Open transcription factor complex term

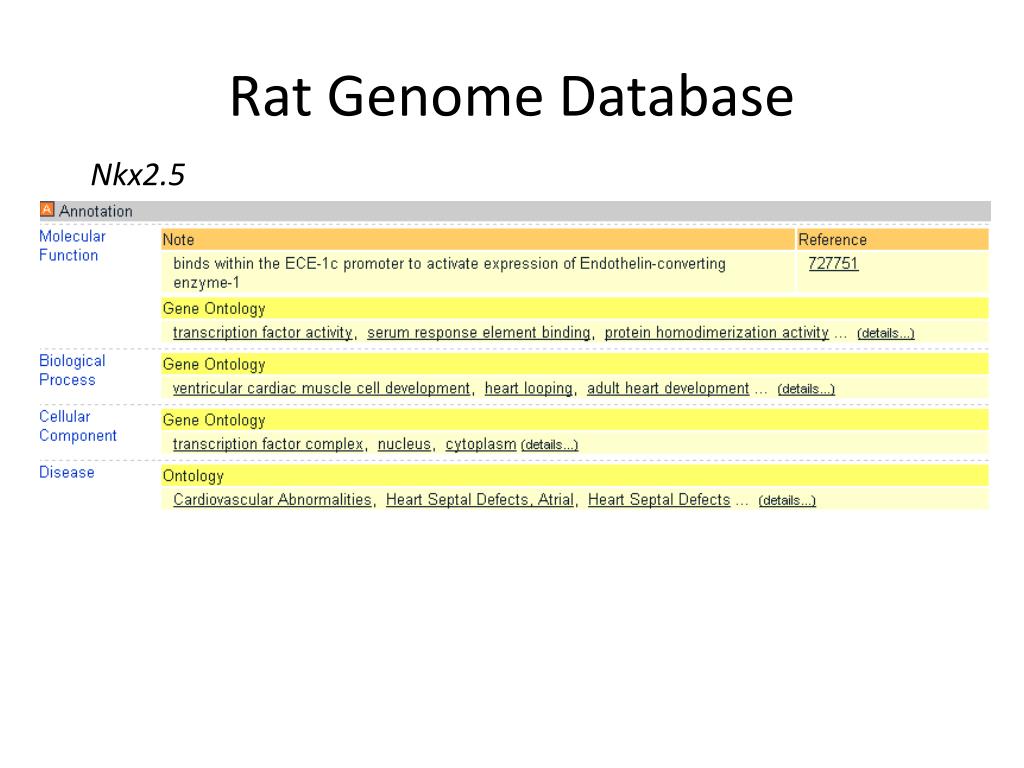coord(268,443)
